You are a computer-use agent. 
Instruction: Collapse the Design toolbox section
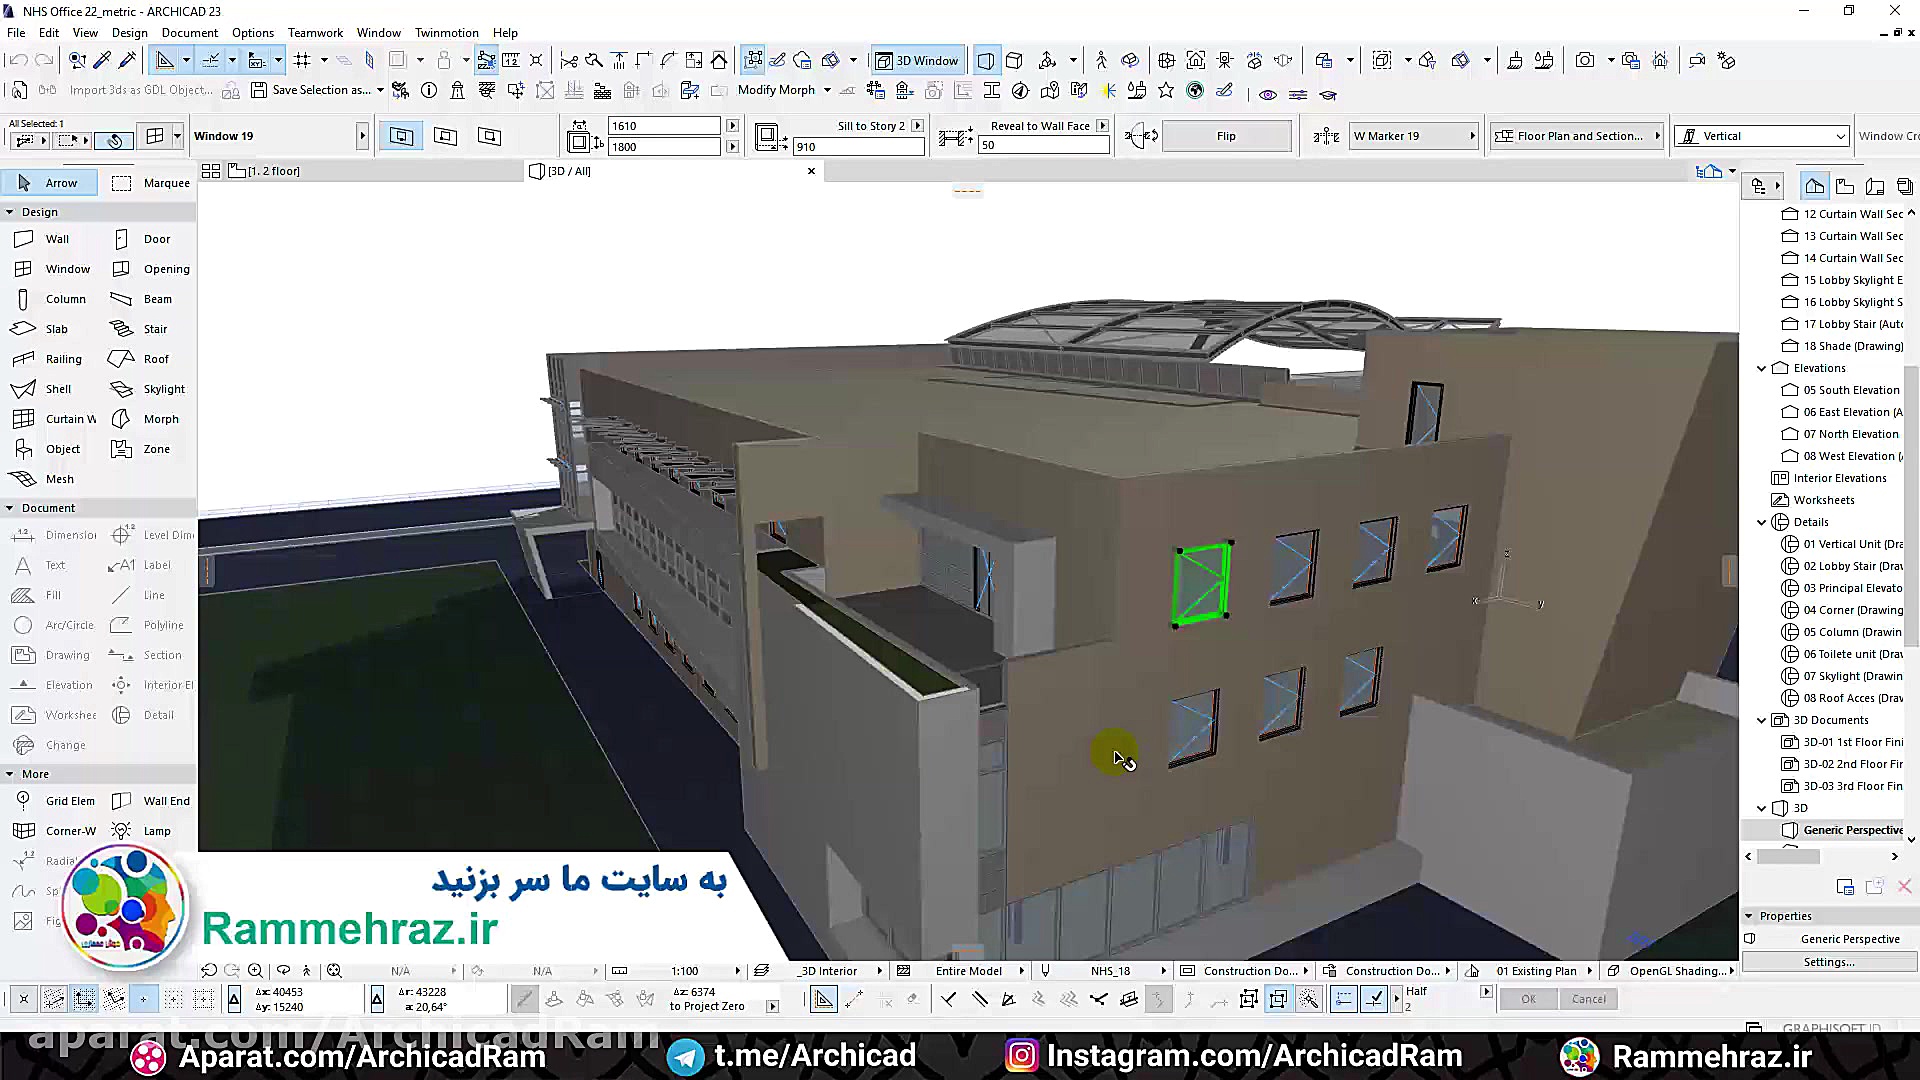10,212
